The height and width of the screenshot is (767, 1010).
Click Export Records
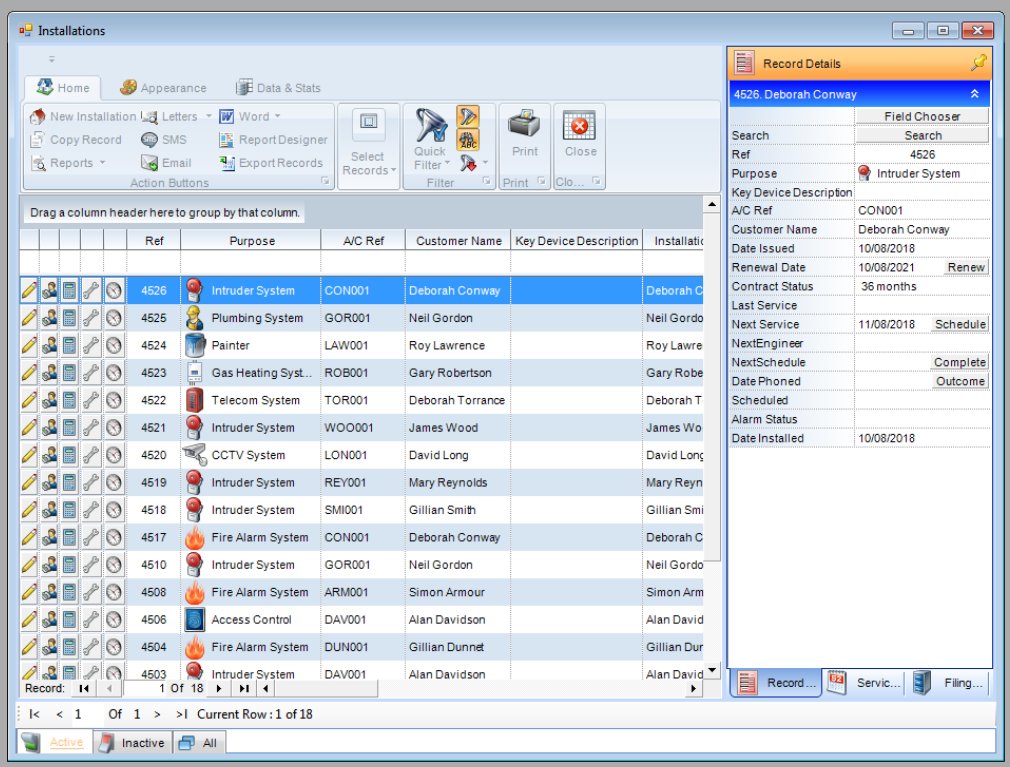coord(271,163)
